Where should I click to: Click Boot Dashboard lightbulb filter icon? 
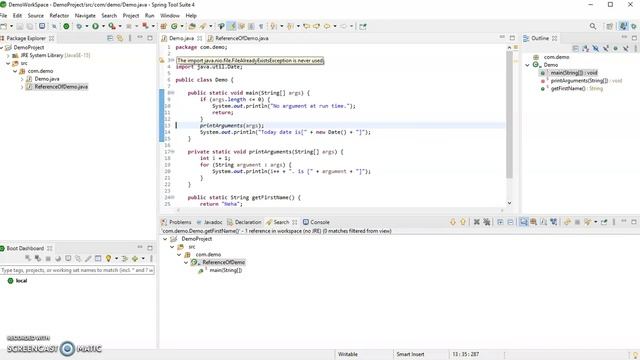coord(108,258)
